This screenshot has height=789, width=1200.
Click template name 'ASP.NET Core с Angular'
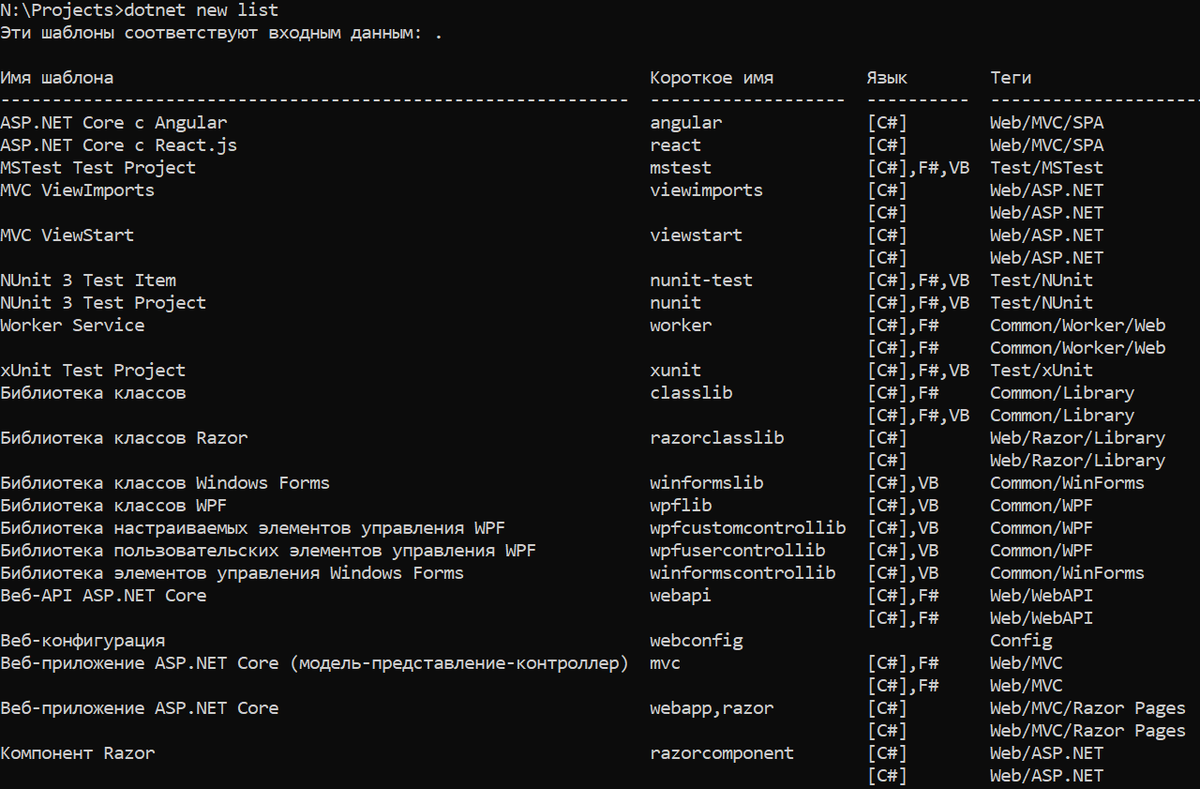pos(114,123)
